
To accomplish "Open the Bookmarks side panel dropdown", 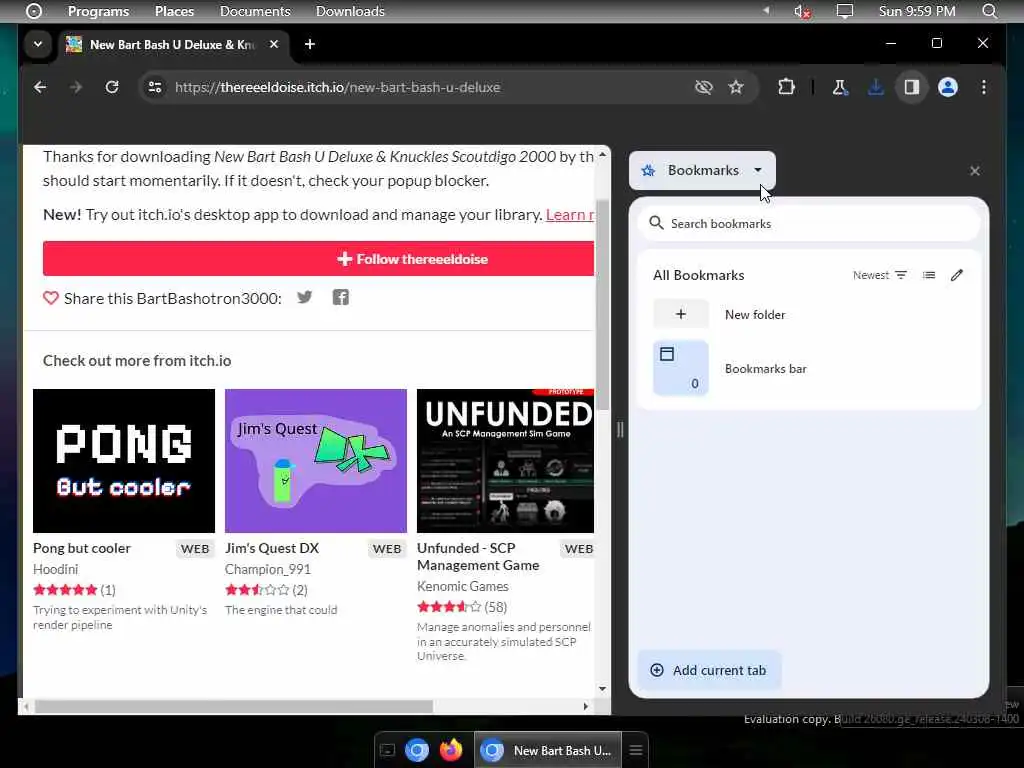I will click(702, 170).
